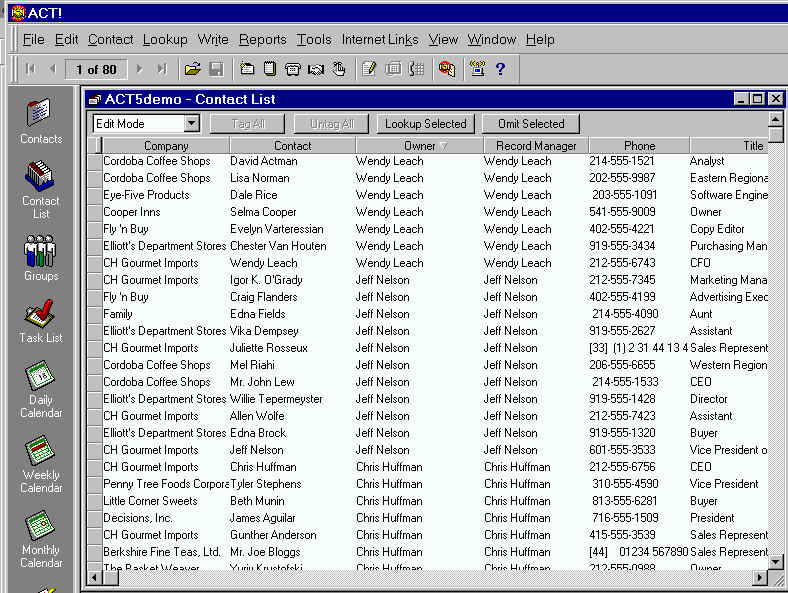Image resolution: width=788 pixels, height=593 pixels.
Task: Click the row selector beside Edna Fields
Action: point(94,315)
